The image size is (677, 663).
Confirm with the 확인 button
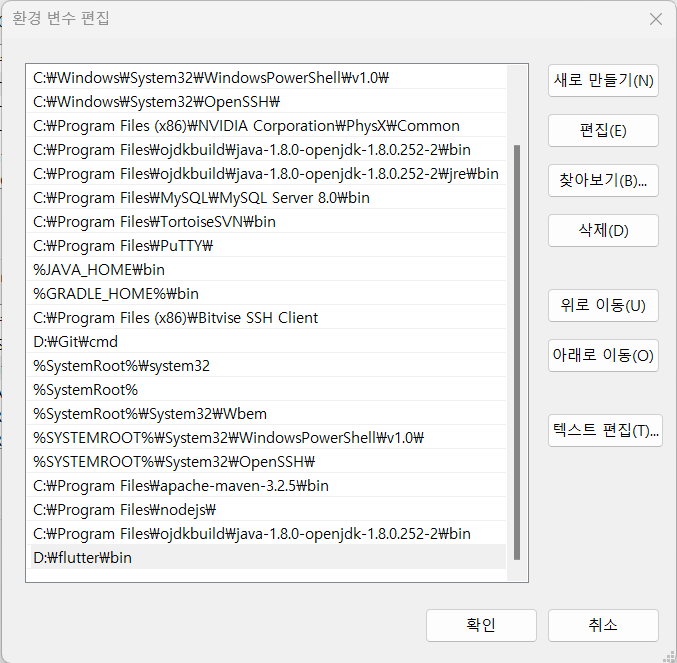click(x=481, y=625)
